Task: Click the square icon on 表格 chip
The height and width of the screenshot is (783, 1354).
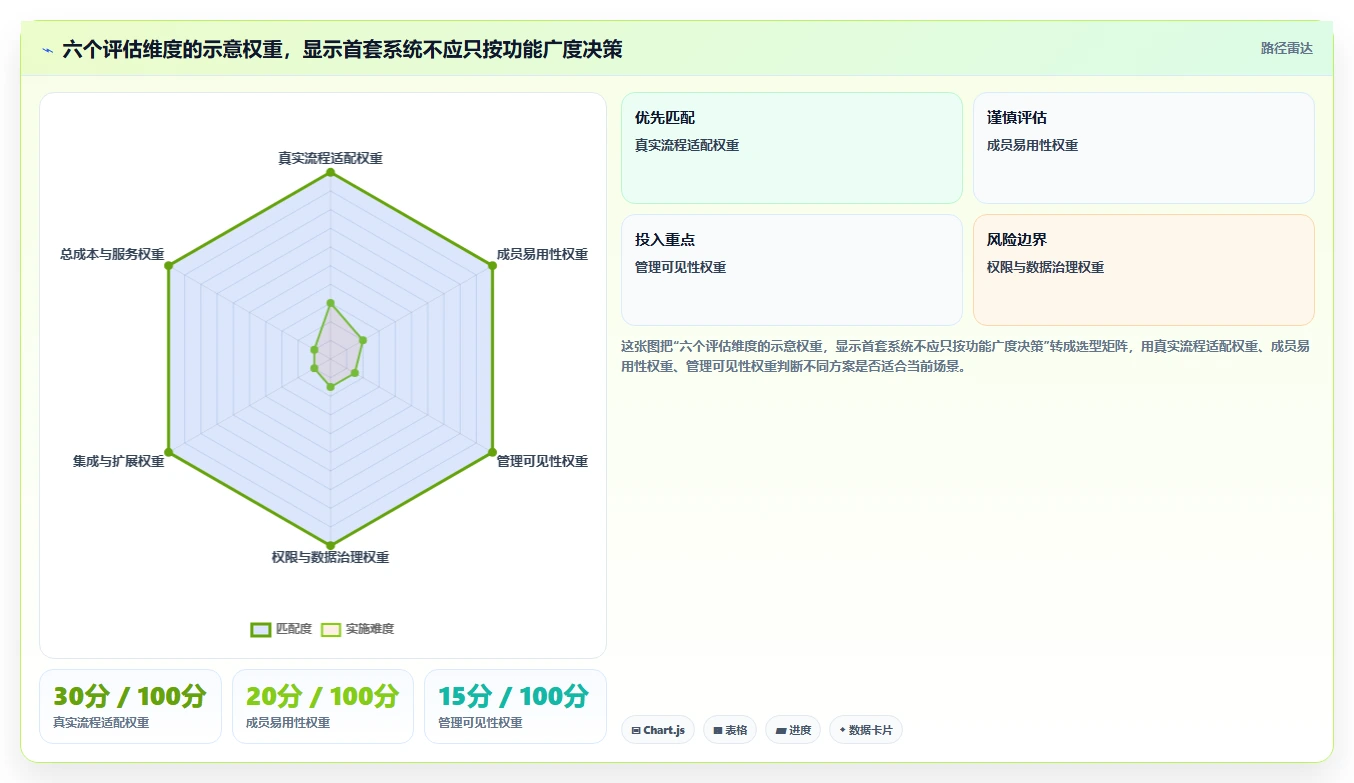Action: pyautogui.click(x=717, y=731)
